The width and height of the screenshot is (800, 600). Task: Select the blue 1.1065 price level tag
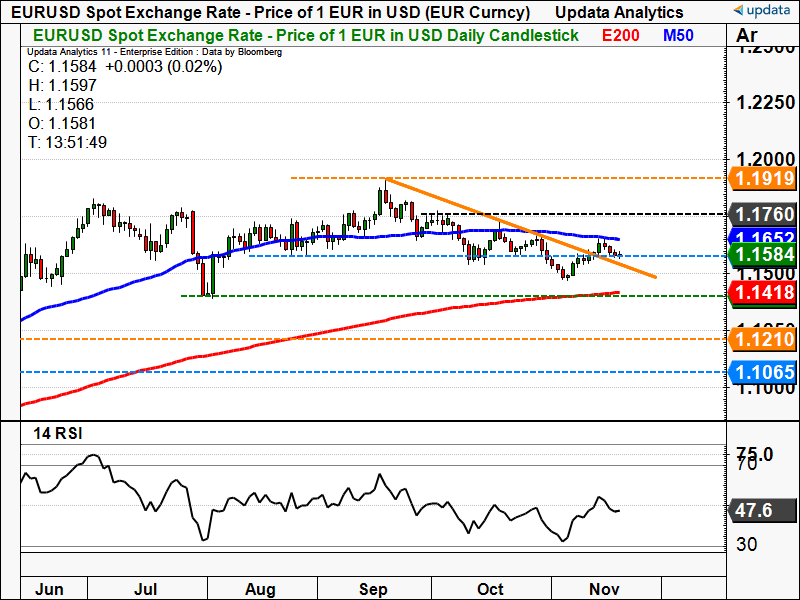[x=763, y=372]
